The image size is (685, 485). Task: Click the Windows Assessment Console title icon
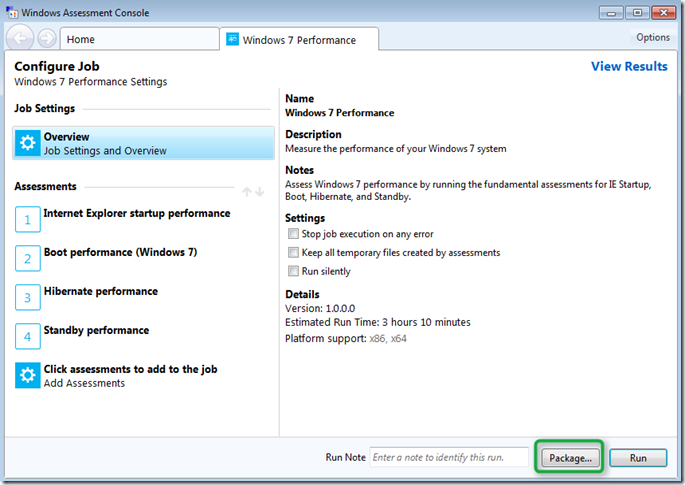(x=12, y=12)
